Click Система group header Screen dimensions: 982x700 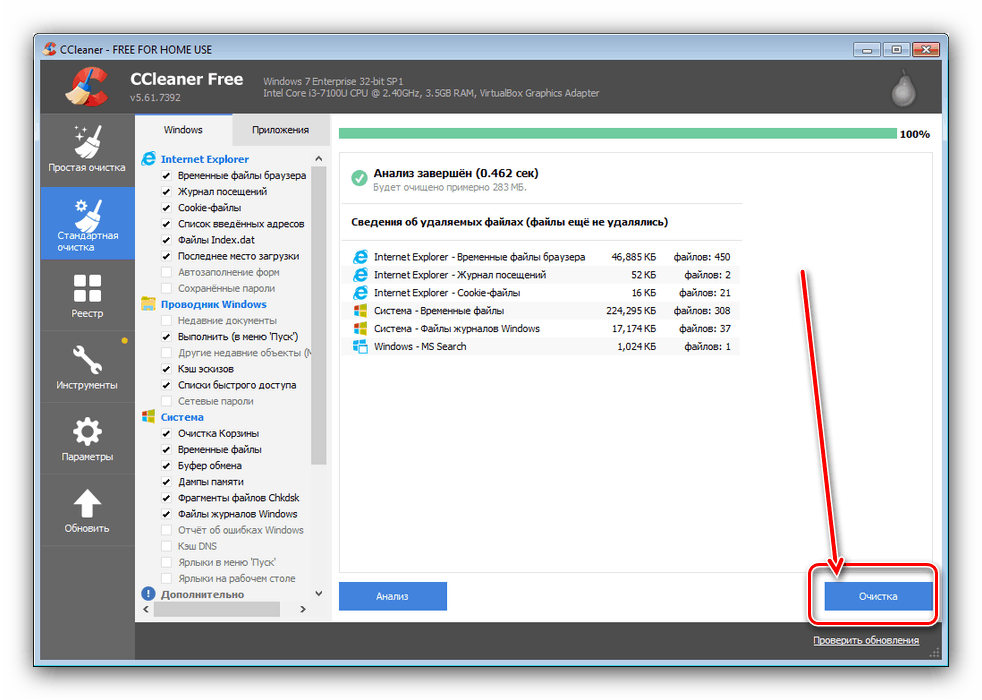click(182, 417)
